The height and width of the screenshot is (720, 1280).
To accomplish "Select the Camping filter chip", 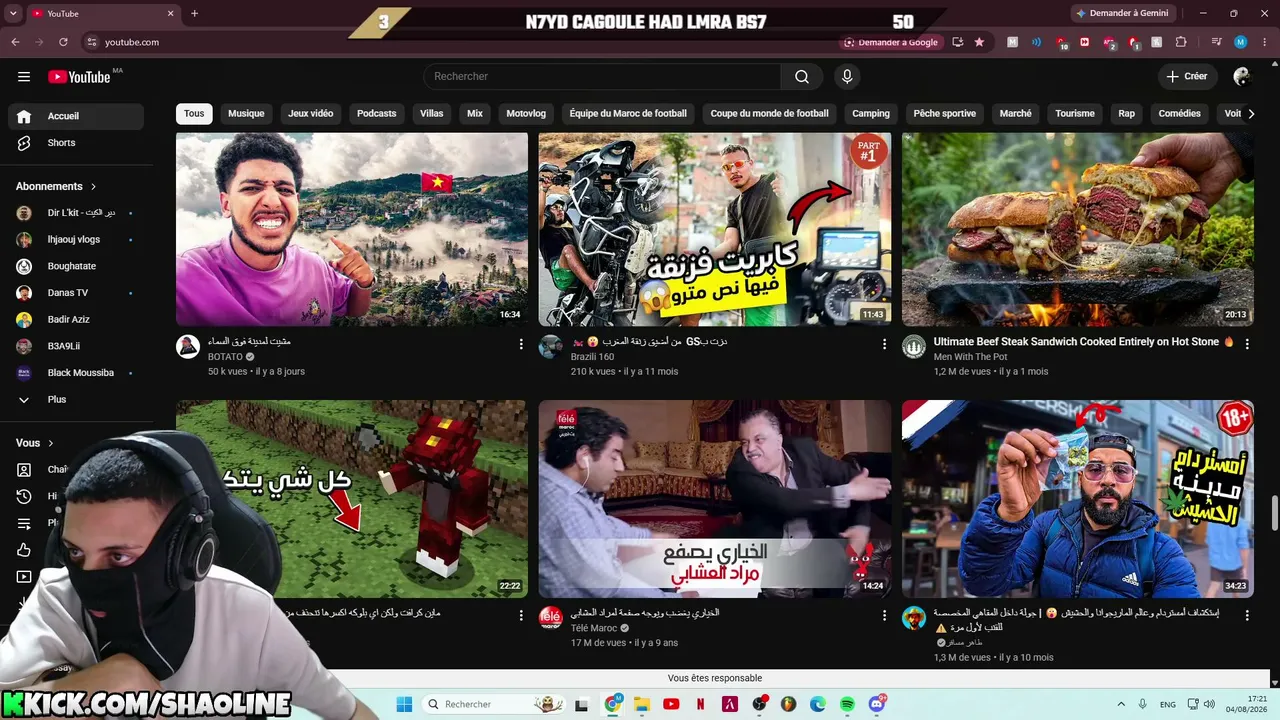I will [x=871, y=114].
